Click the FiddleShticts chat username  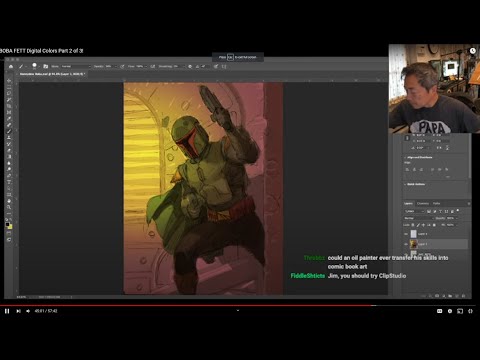(308, 276)
